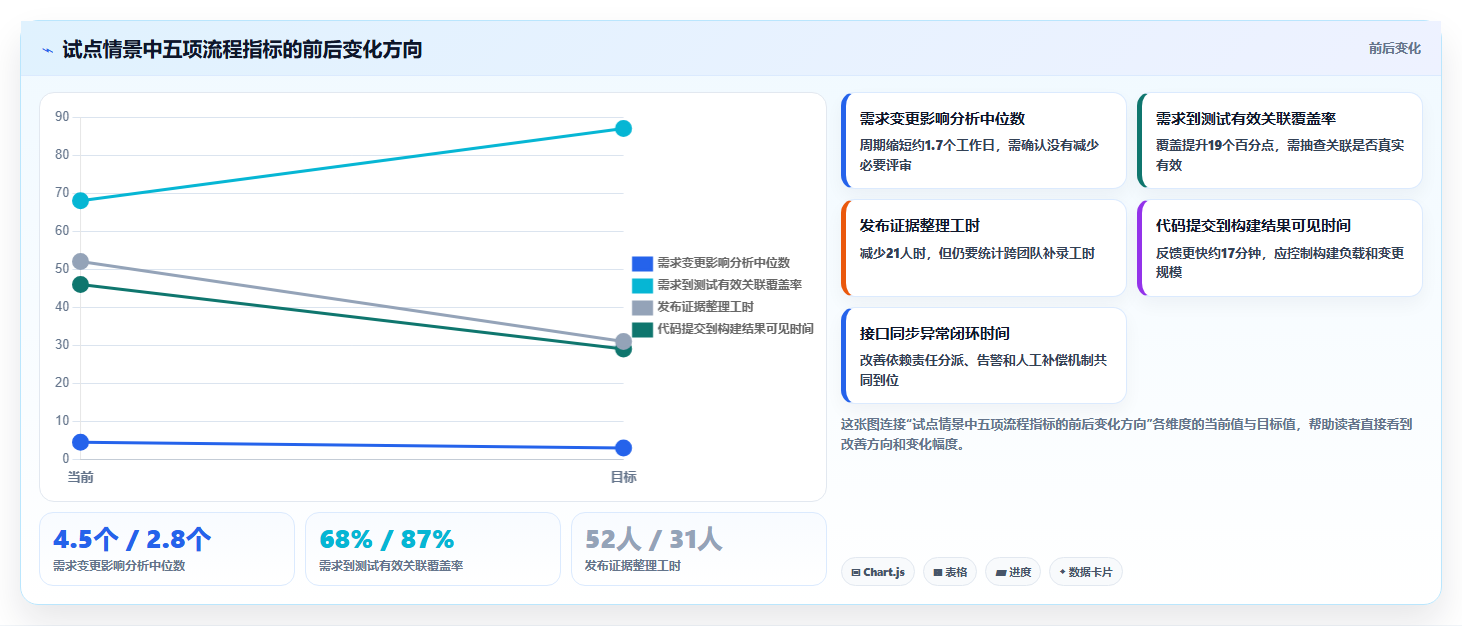This screenshot has width=1462, height=626.
Task: Click the 4.5个 / 2.8个 stat value
Action: [132, 539]
